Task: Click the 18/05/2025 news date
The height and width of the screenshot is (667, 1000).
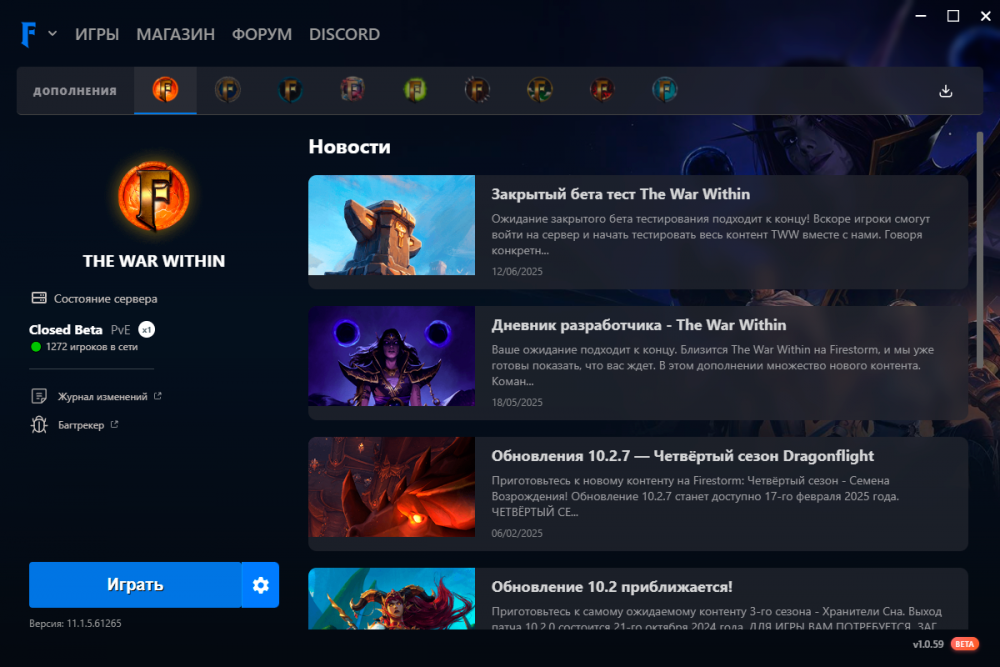Action: pos(517,402)
